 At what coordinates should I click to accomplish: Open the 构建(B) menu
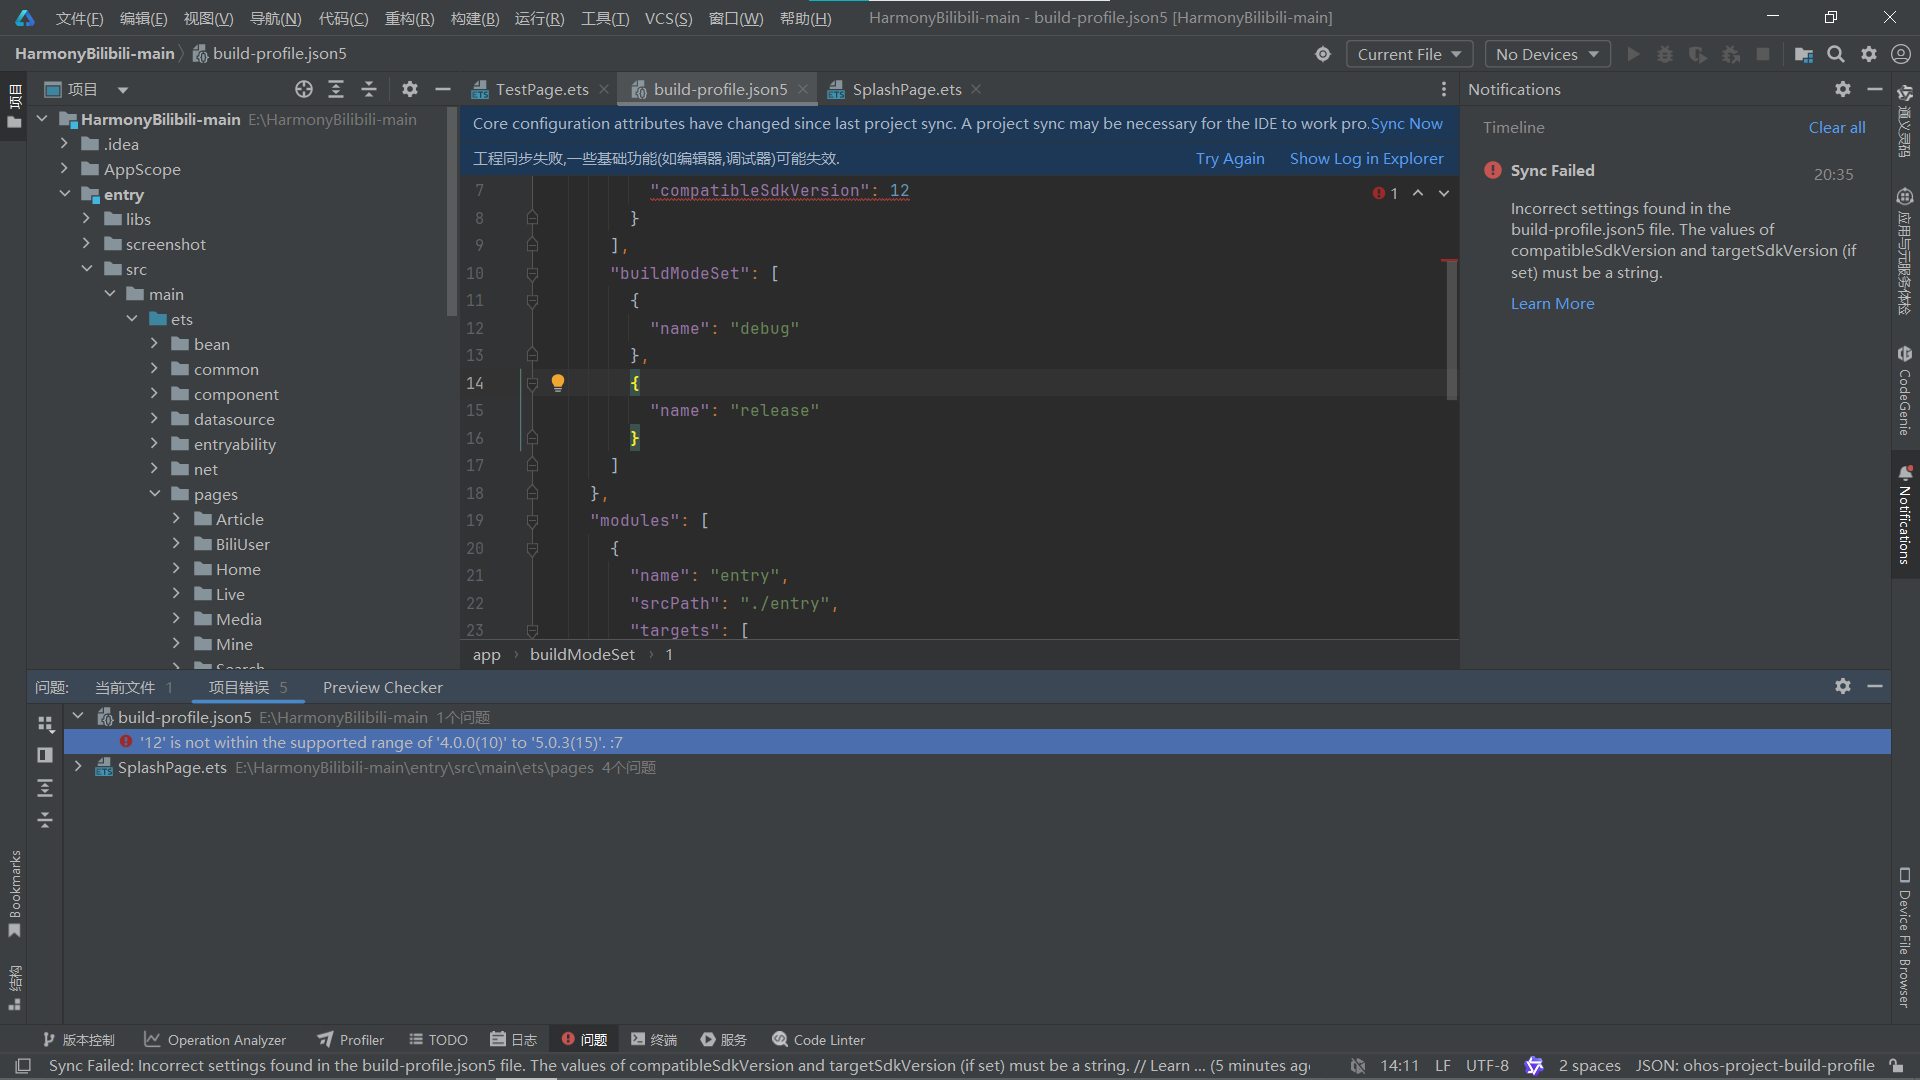[475, 18]
